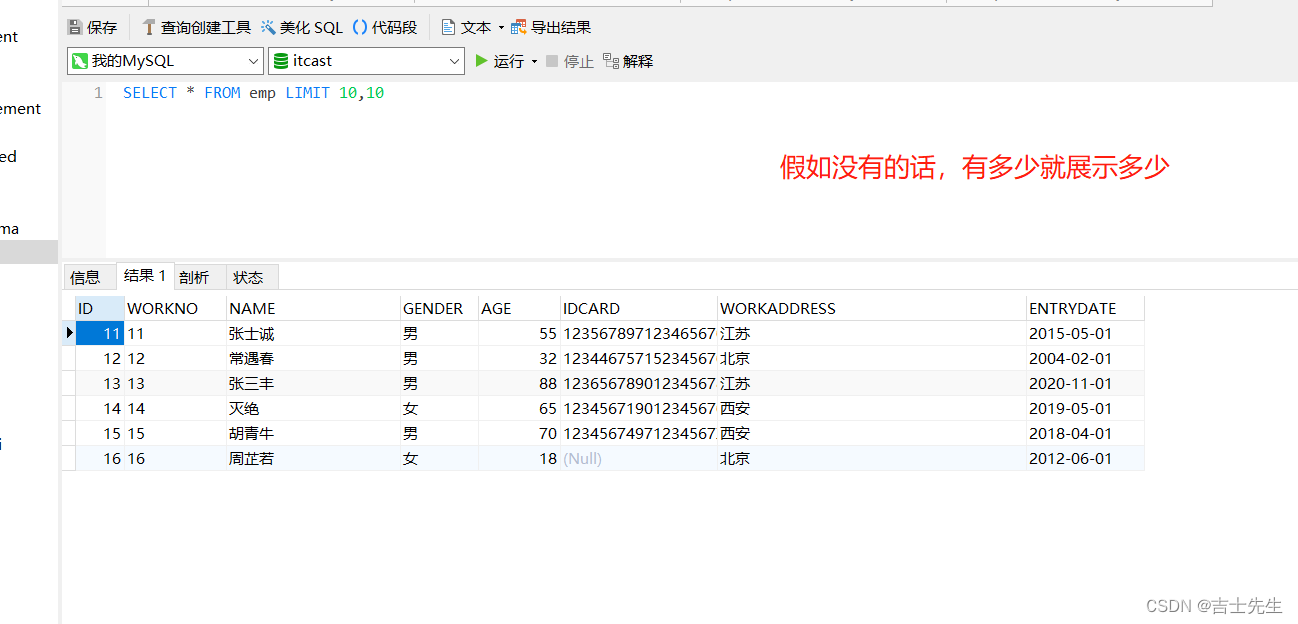
Task: Click the row indicator arrow for row 11
Action: (69, 333)
